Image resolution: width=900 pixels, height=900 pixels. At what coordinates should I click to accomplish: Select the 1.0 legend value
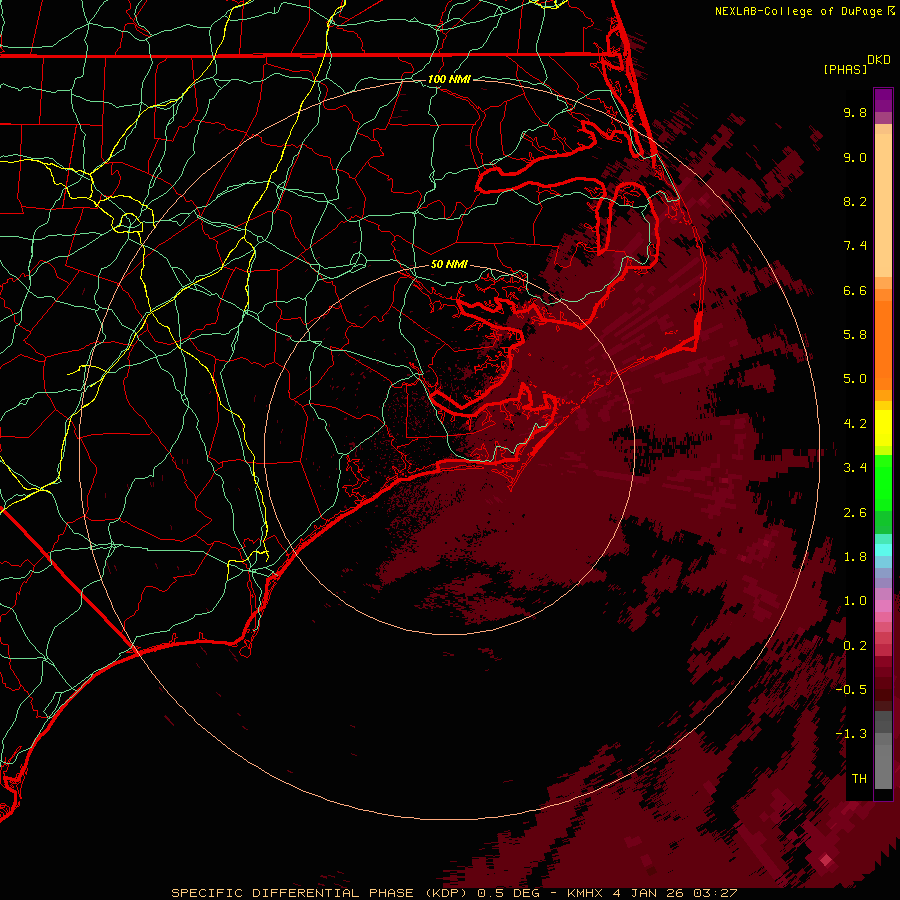[855, 601]
